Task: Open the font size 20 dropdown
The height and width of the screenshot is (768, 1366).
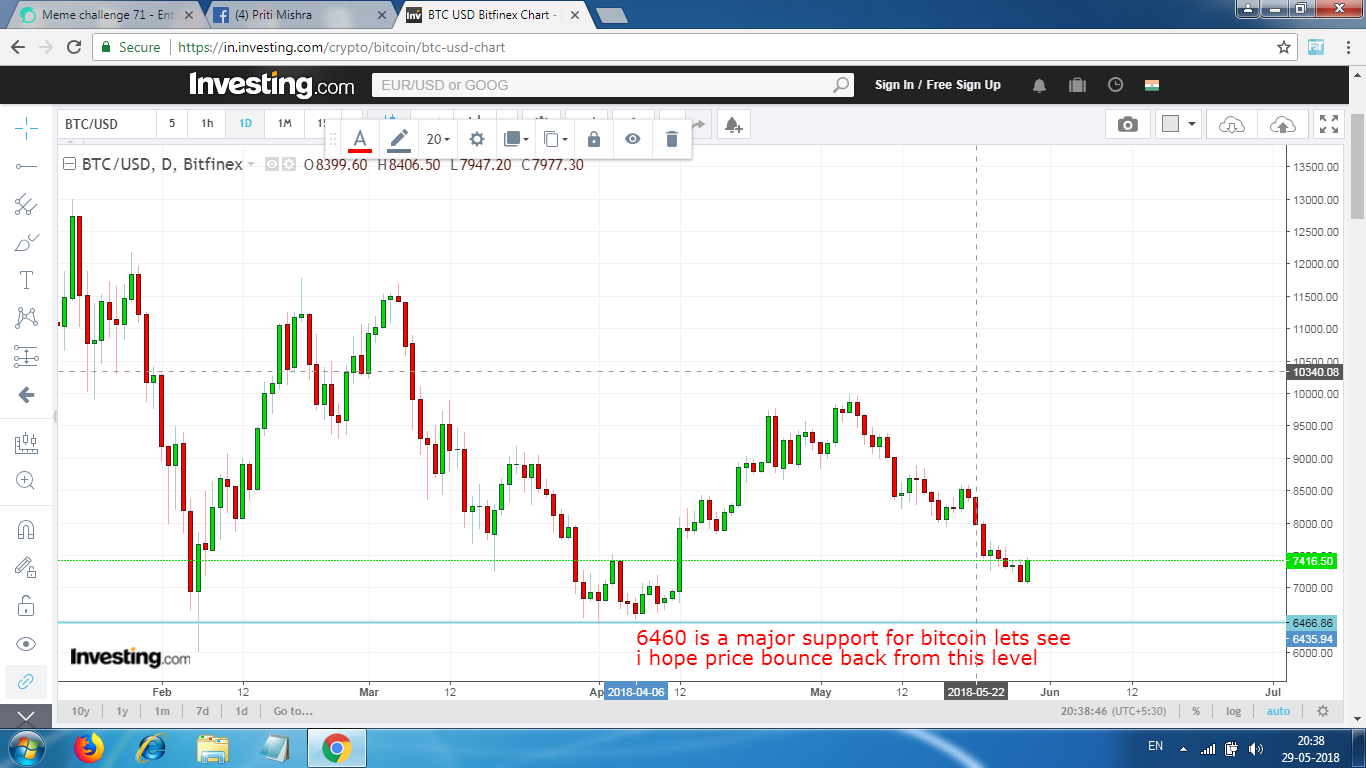Action: (438, 139)
